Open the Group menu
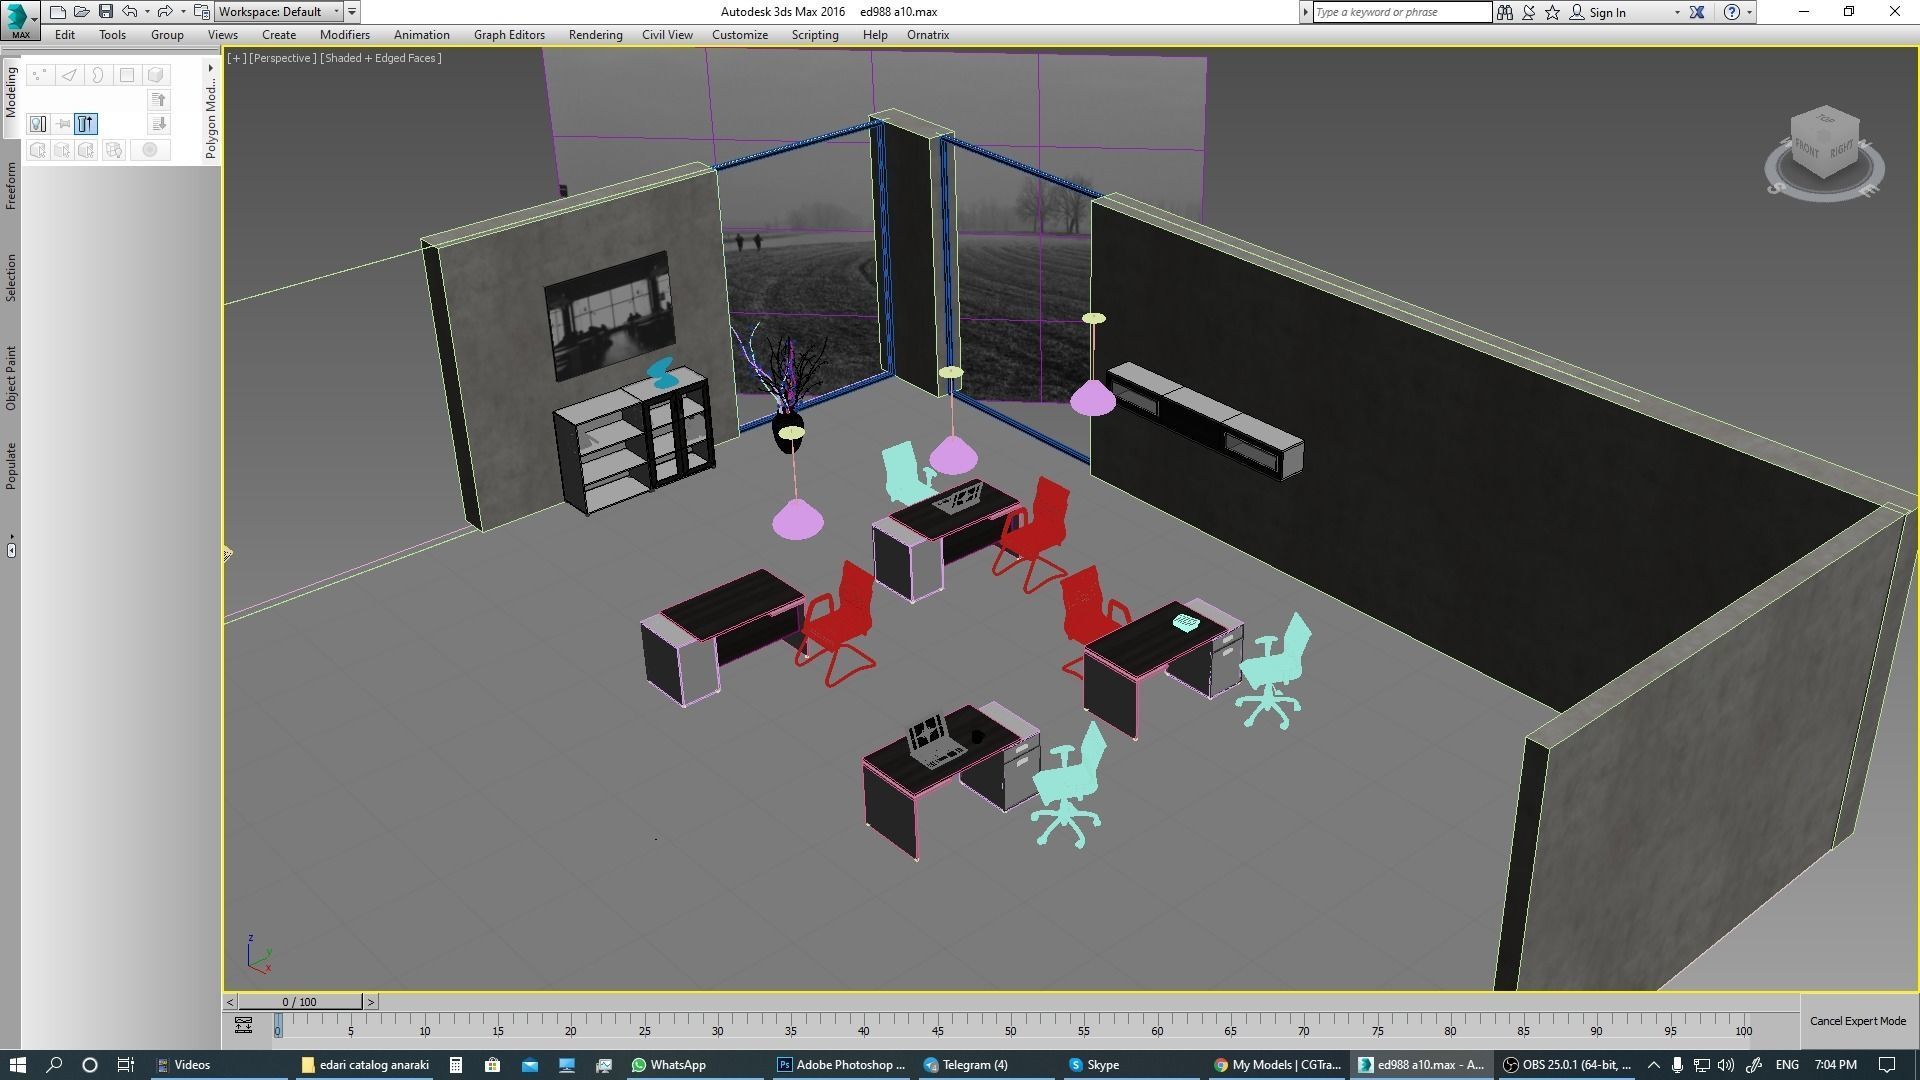This screenshot has width=1920, height=1080. 167,35
